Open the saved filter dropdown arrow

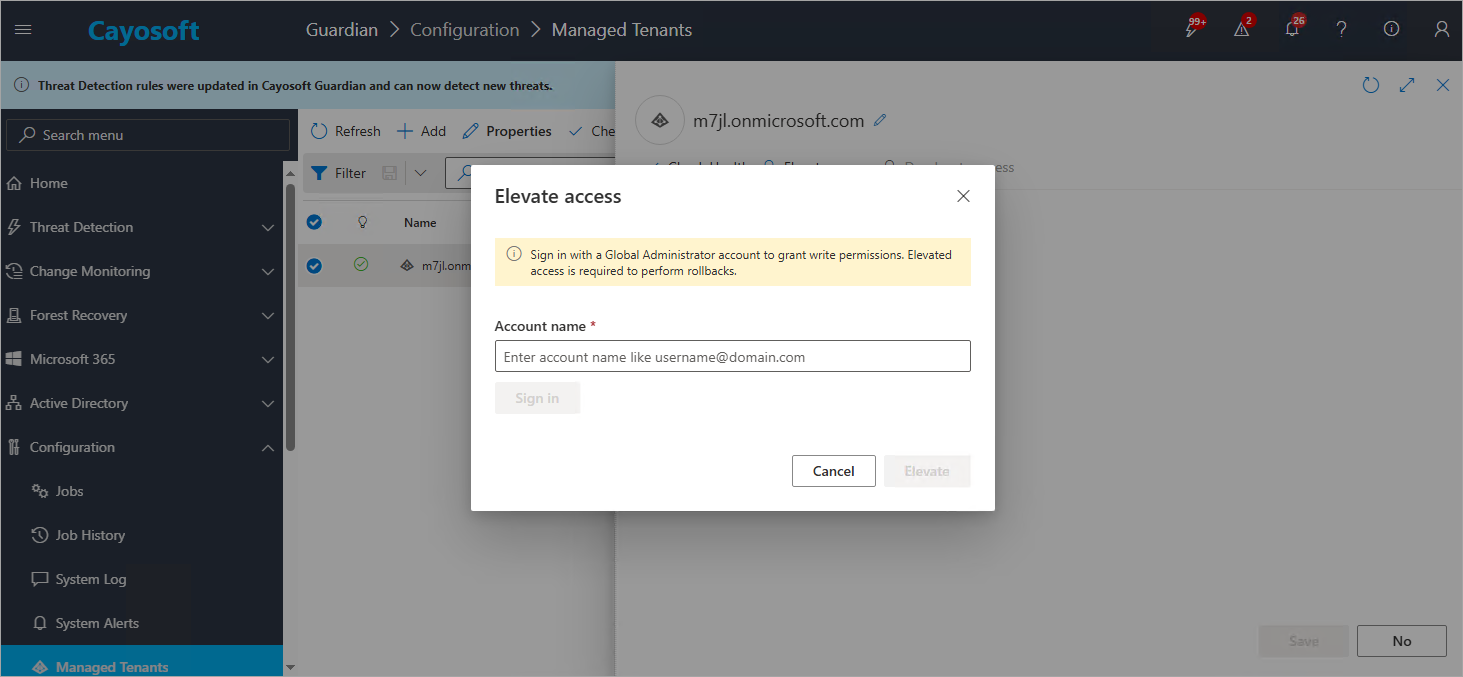pos(421,173)
